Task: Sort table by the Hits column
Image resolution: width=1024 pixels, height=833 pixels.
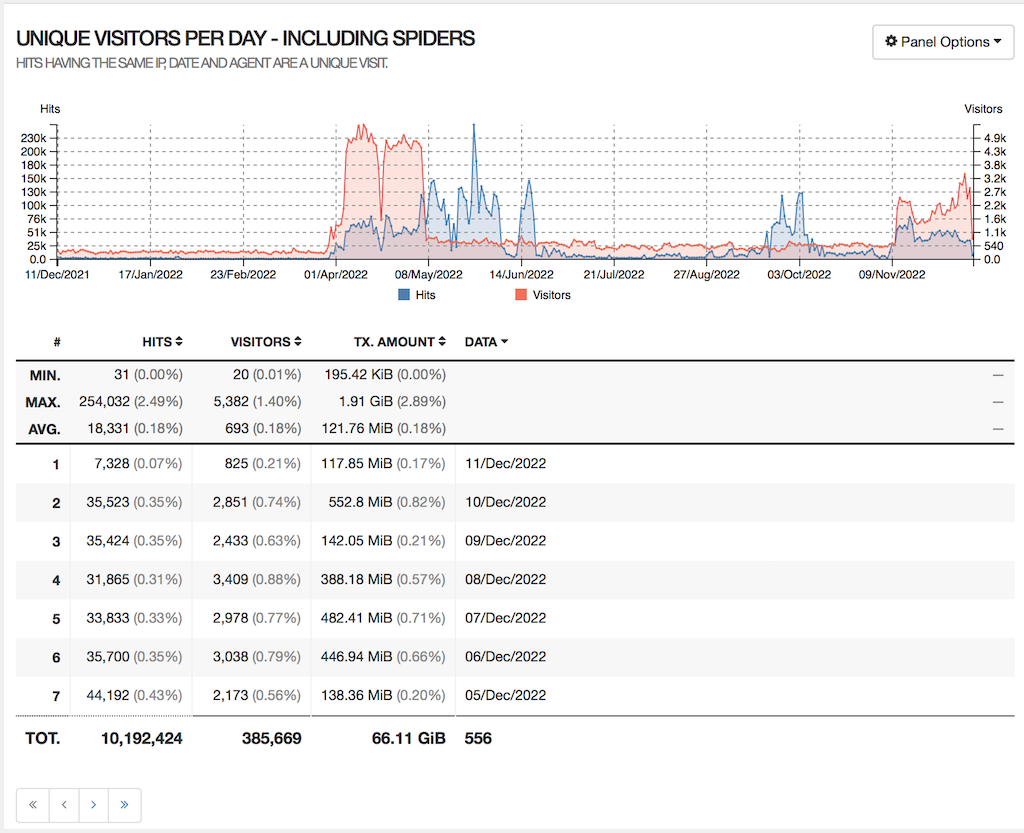Action: [x=162, y=342]
